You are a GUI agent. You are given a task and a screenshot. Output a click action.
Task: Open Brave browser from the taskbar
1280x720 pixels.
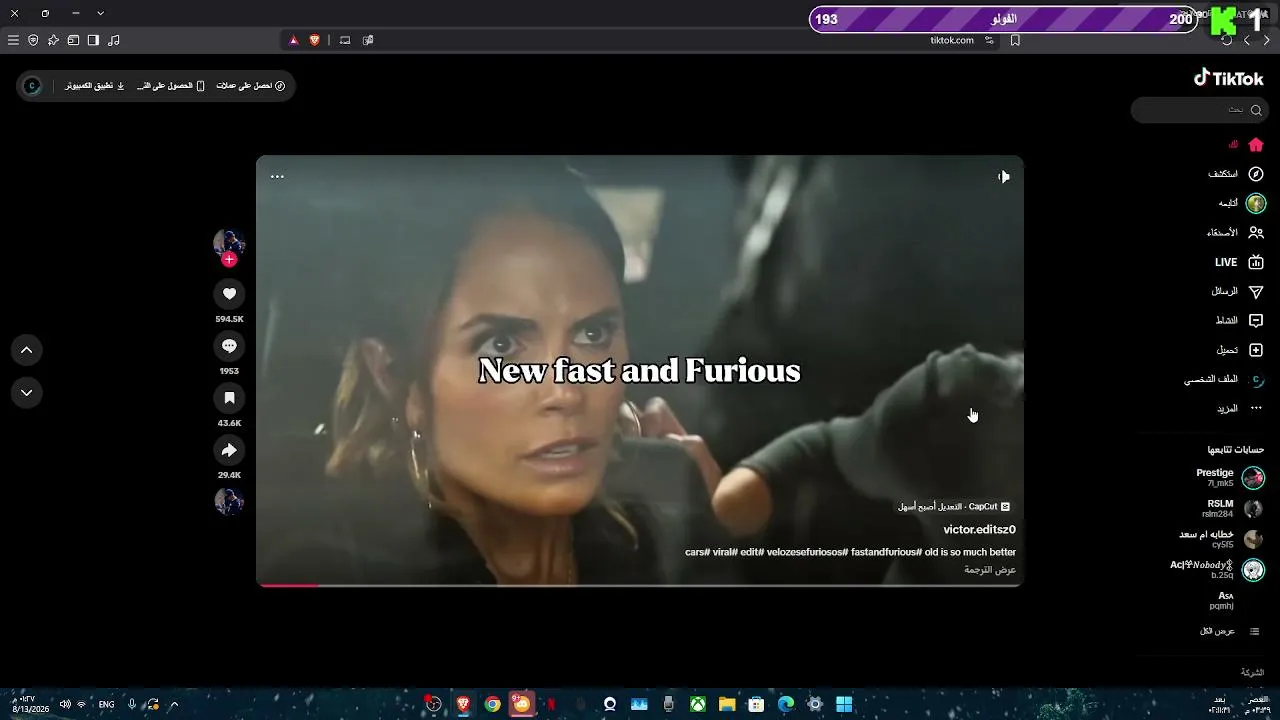463,704
